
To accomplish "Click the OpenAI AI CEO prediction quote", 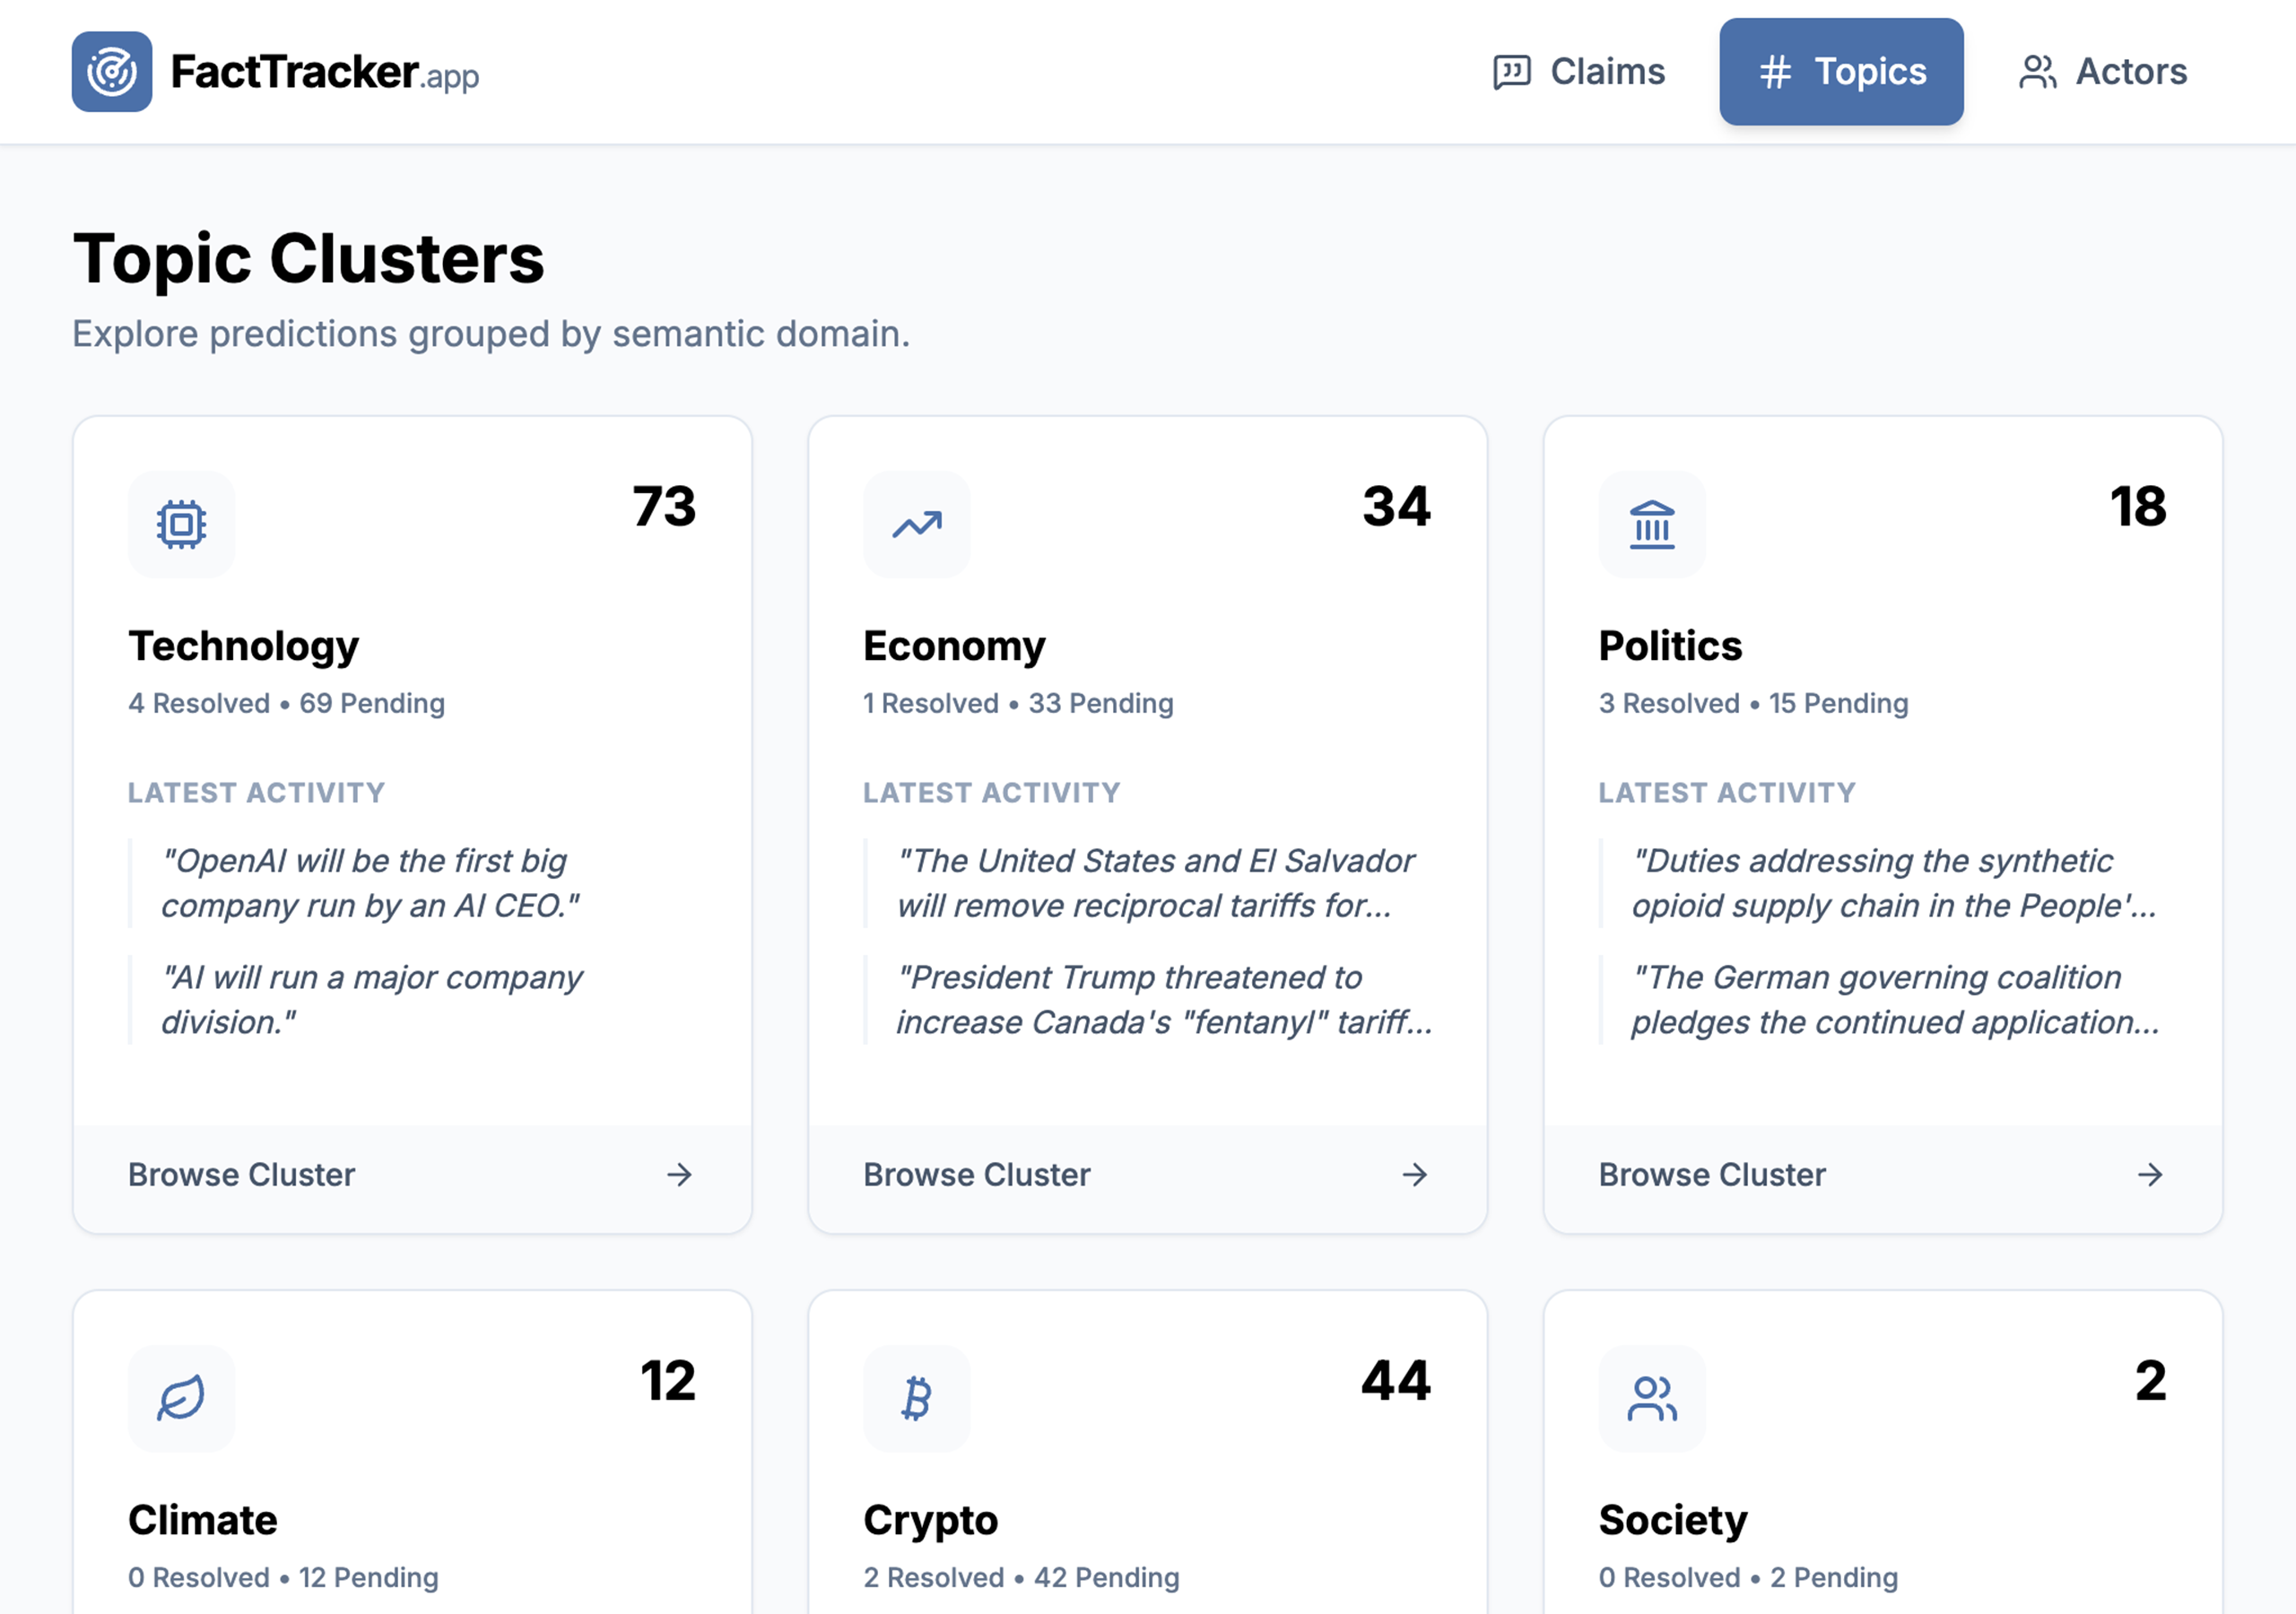I will 371,883.
